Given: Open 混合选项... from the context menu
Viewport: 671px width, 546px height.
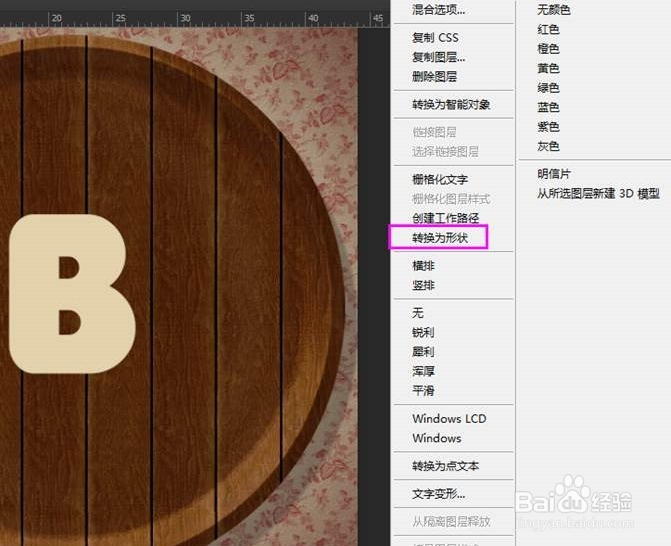Looking at the screenshot, I should coord(438,10).
